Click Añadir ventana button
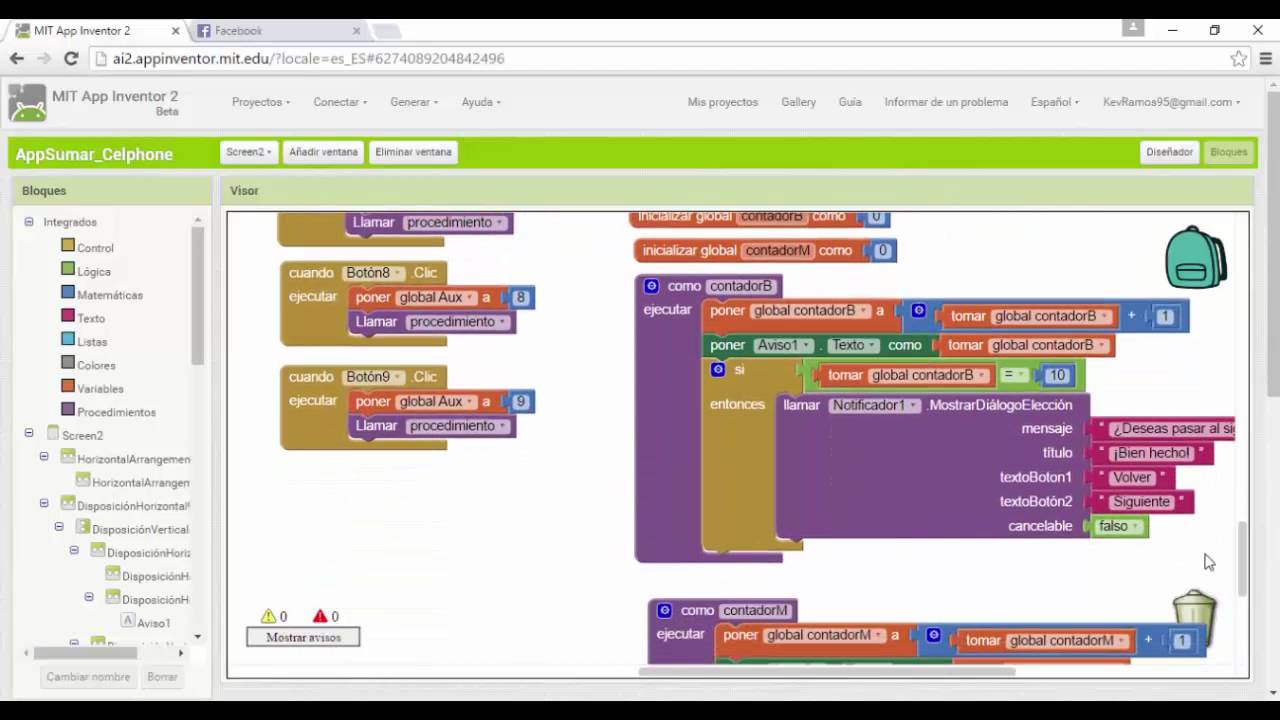 (323, 152)
